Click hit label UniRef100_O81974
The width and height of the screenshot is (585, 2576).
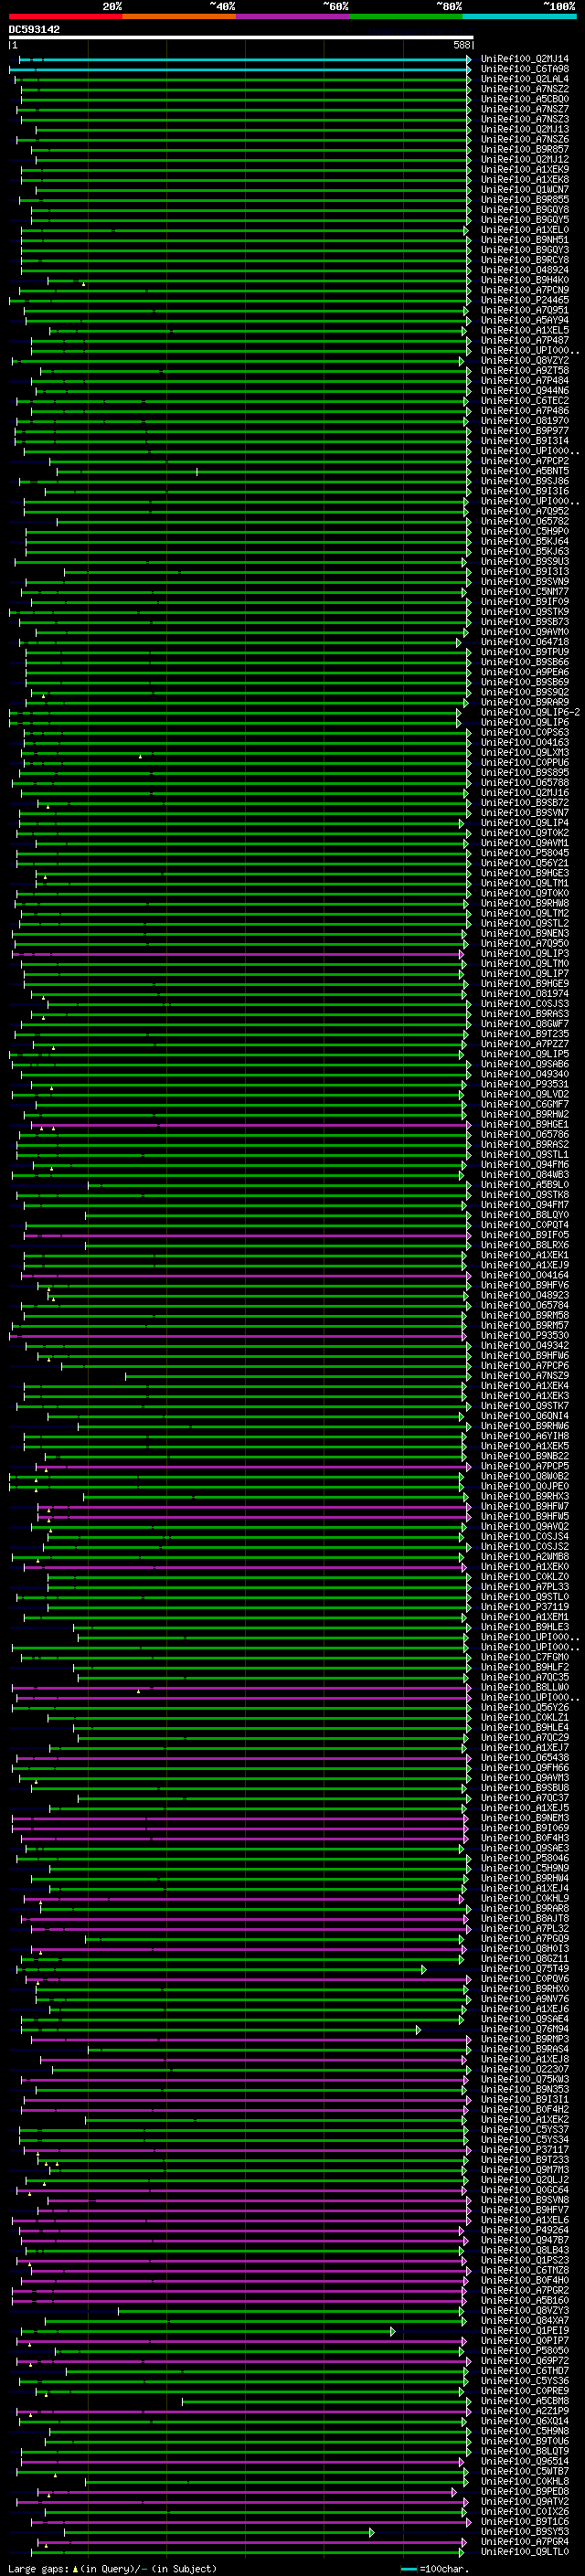(525, 994)
